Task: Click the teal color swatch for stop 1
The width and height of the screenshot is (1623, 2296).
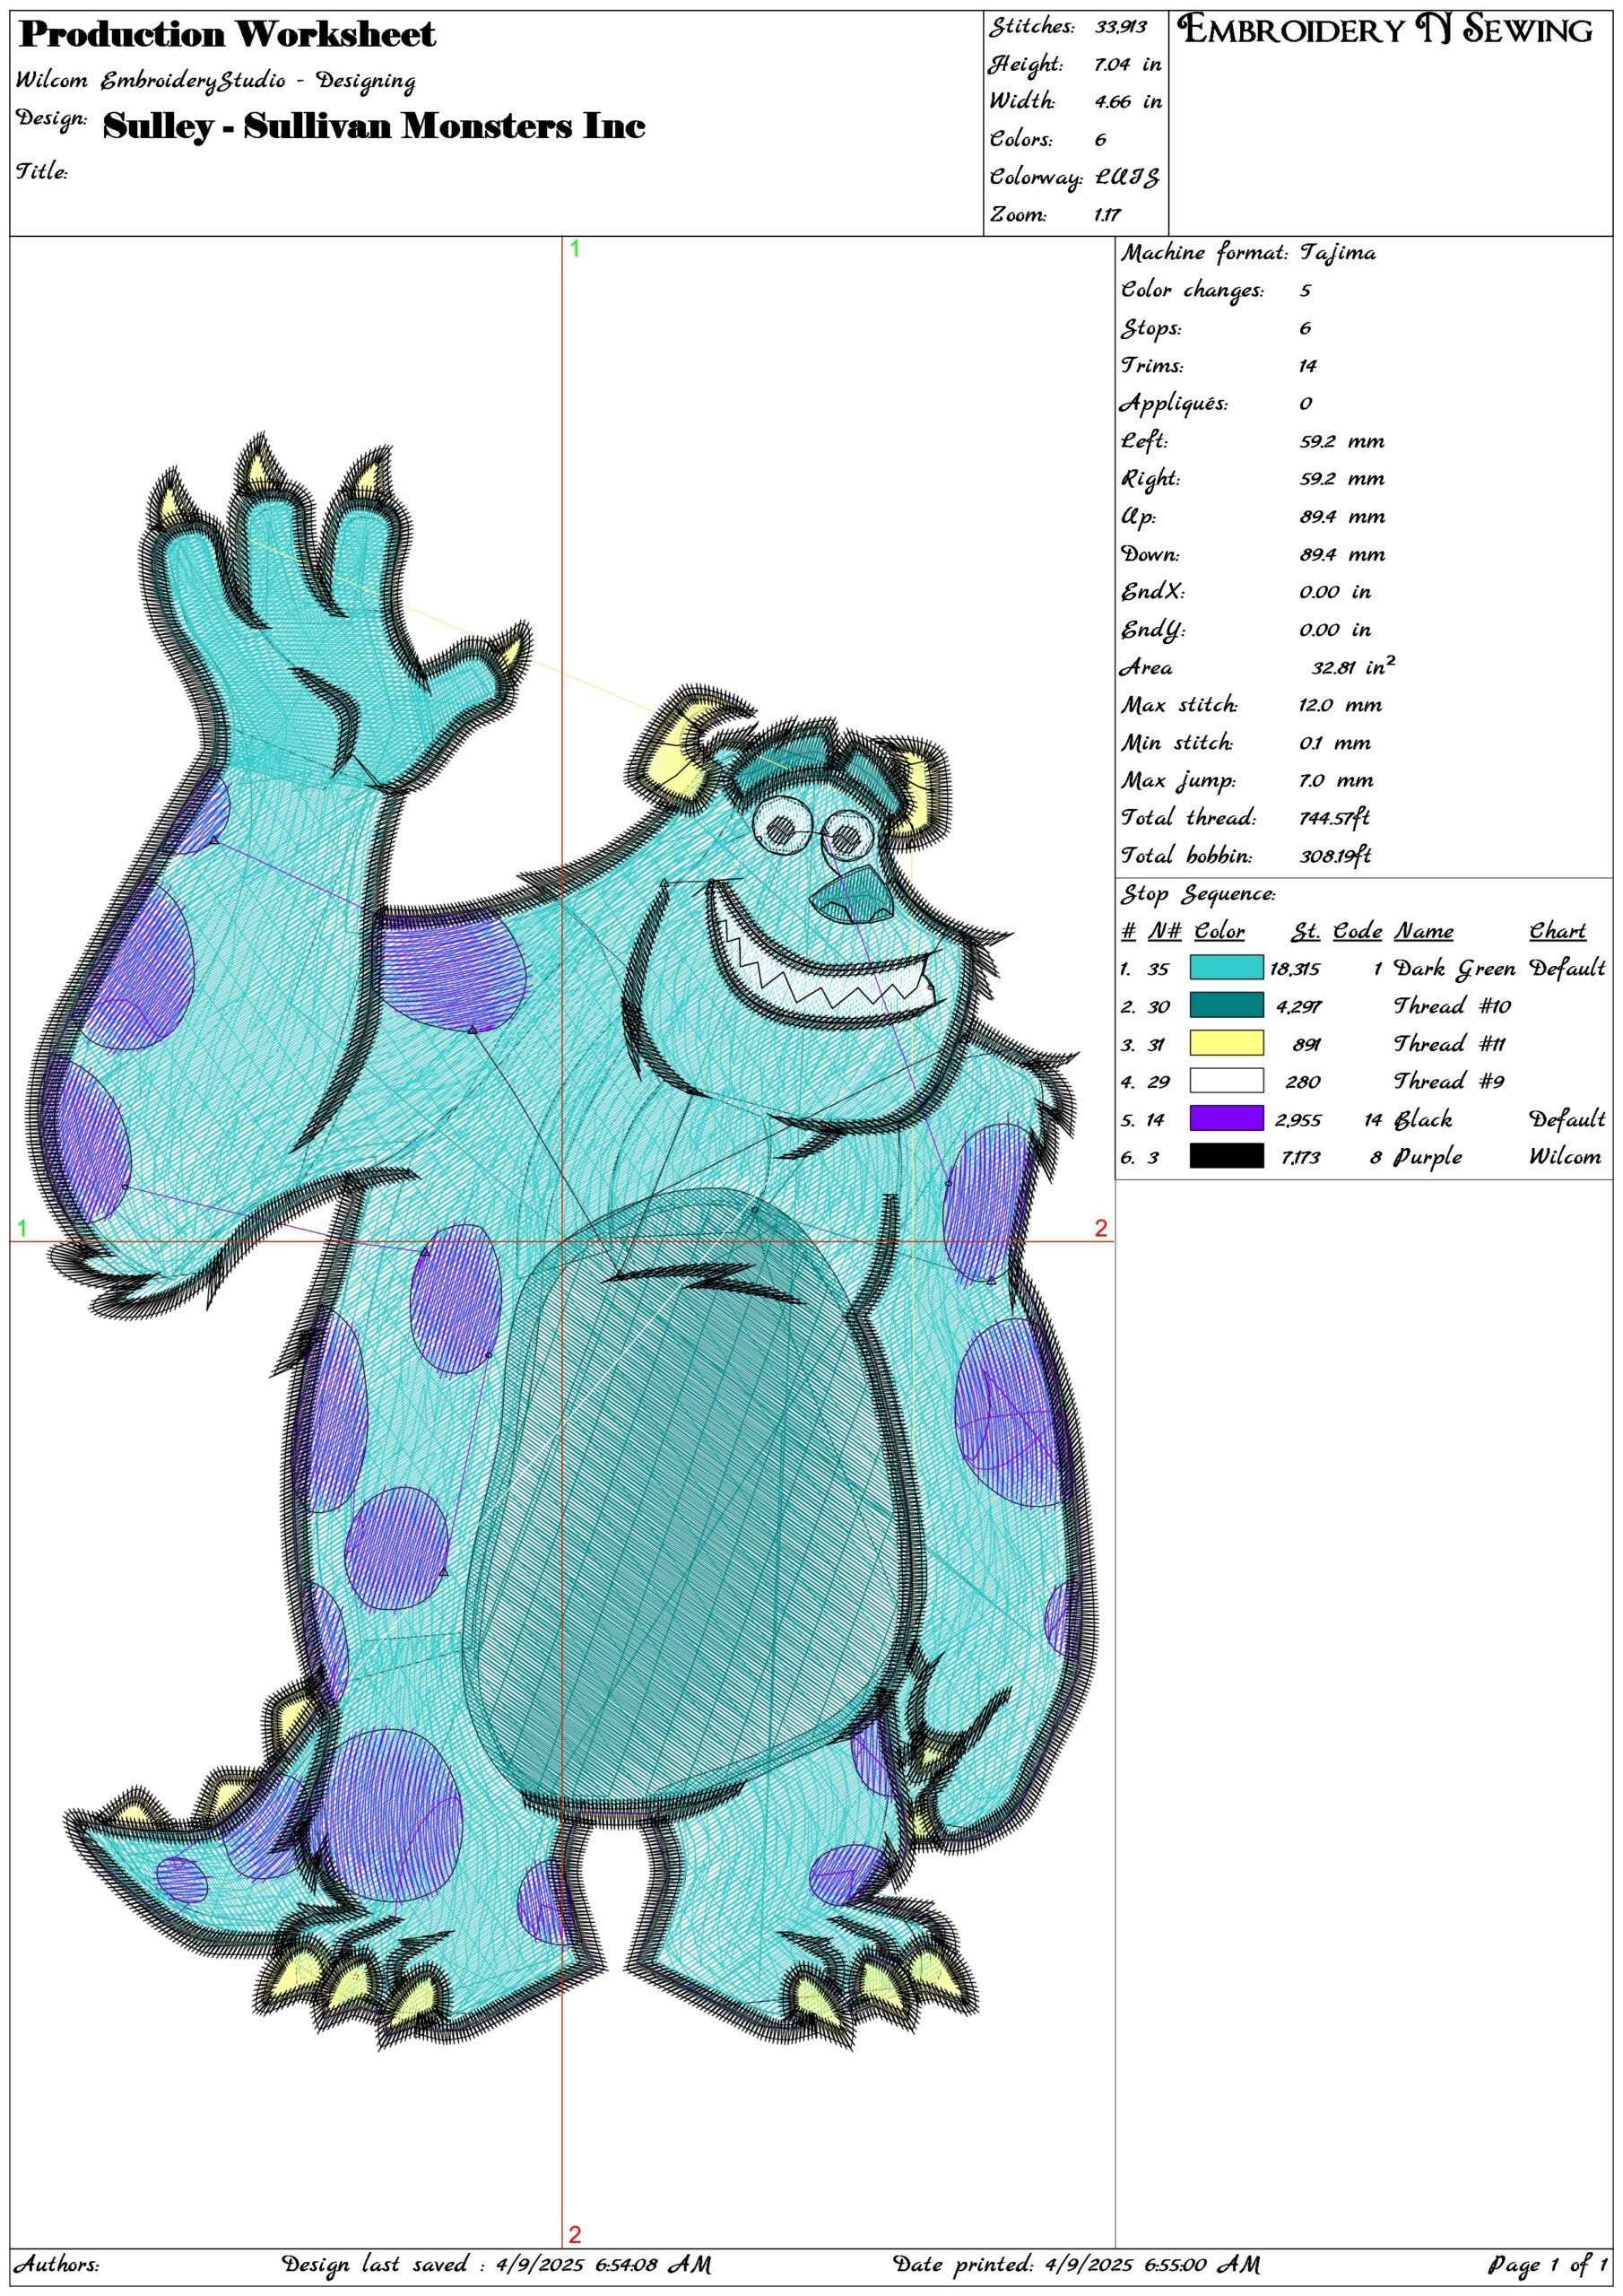Action: [x=1226, y=967]
